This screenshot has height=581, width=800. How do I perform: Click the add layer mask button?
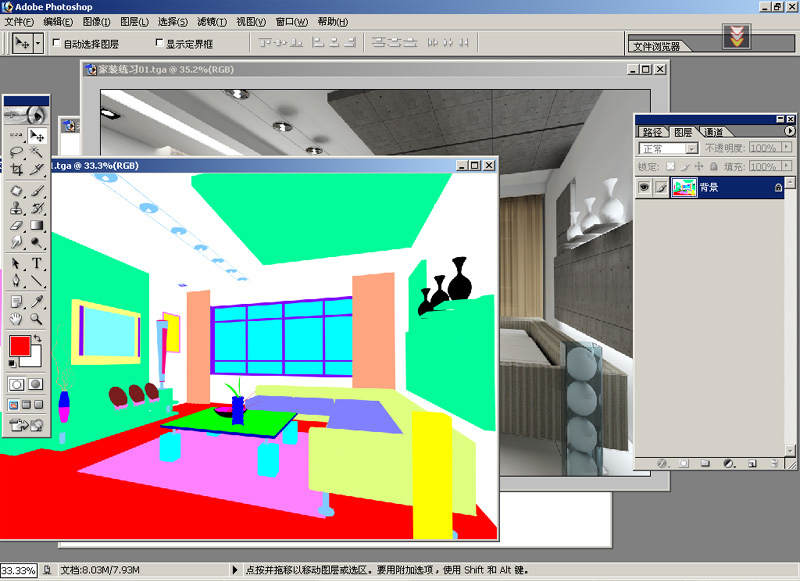tap(684, 463)
